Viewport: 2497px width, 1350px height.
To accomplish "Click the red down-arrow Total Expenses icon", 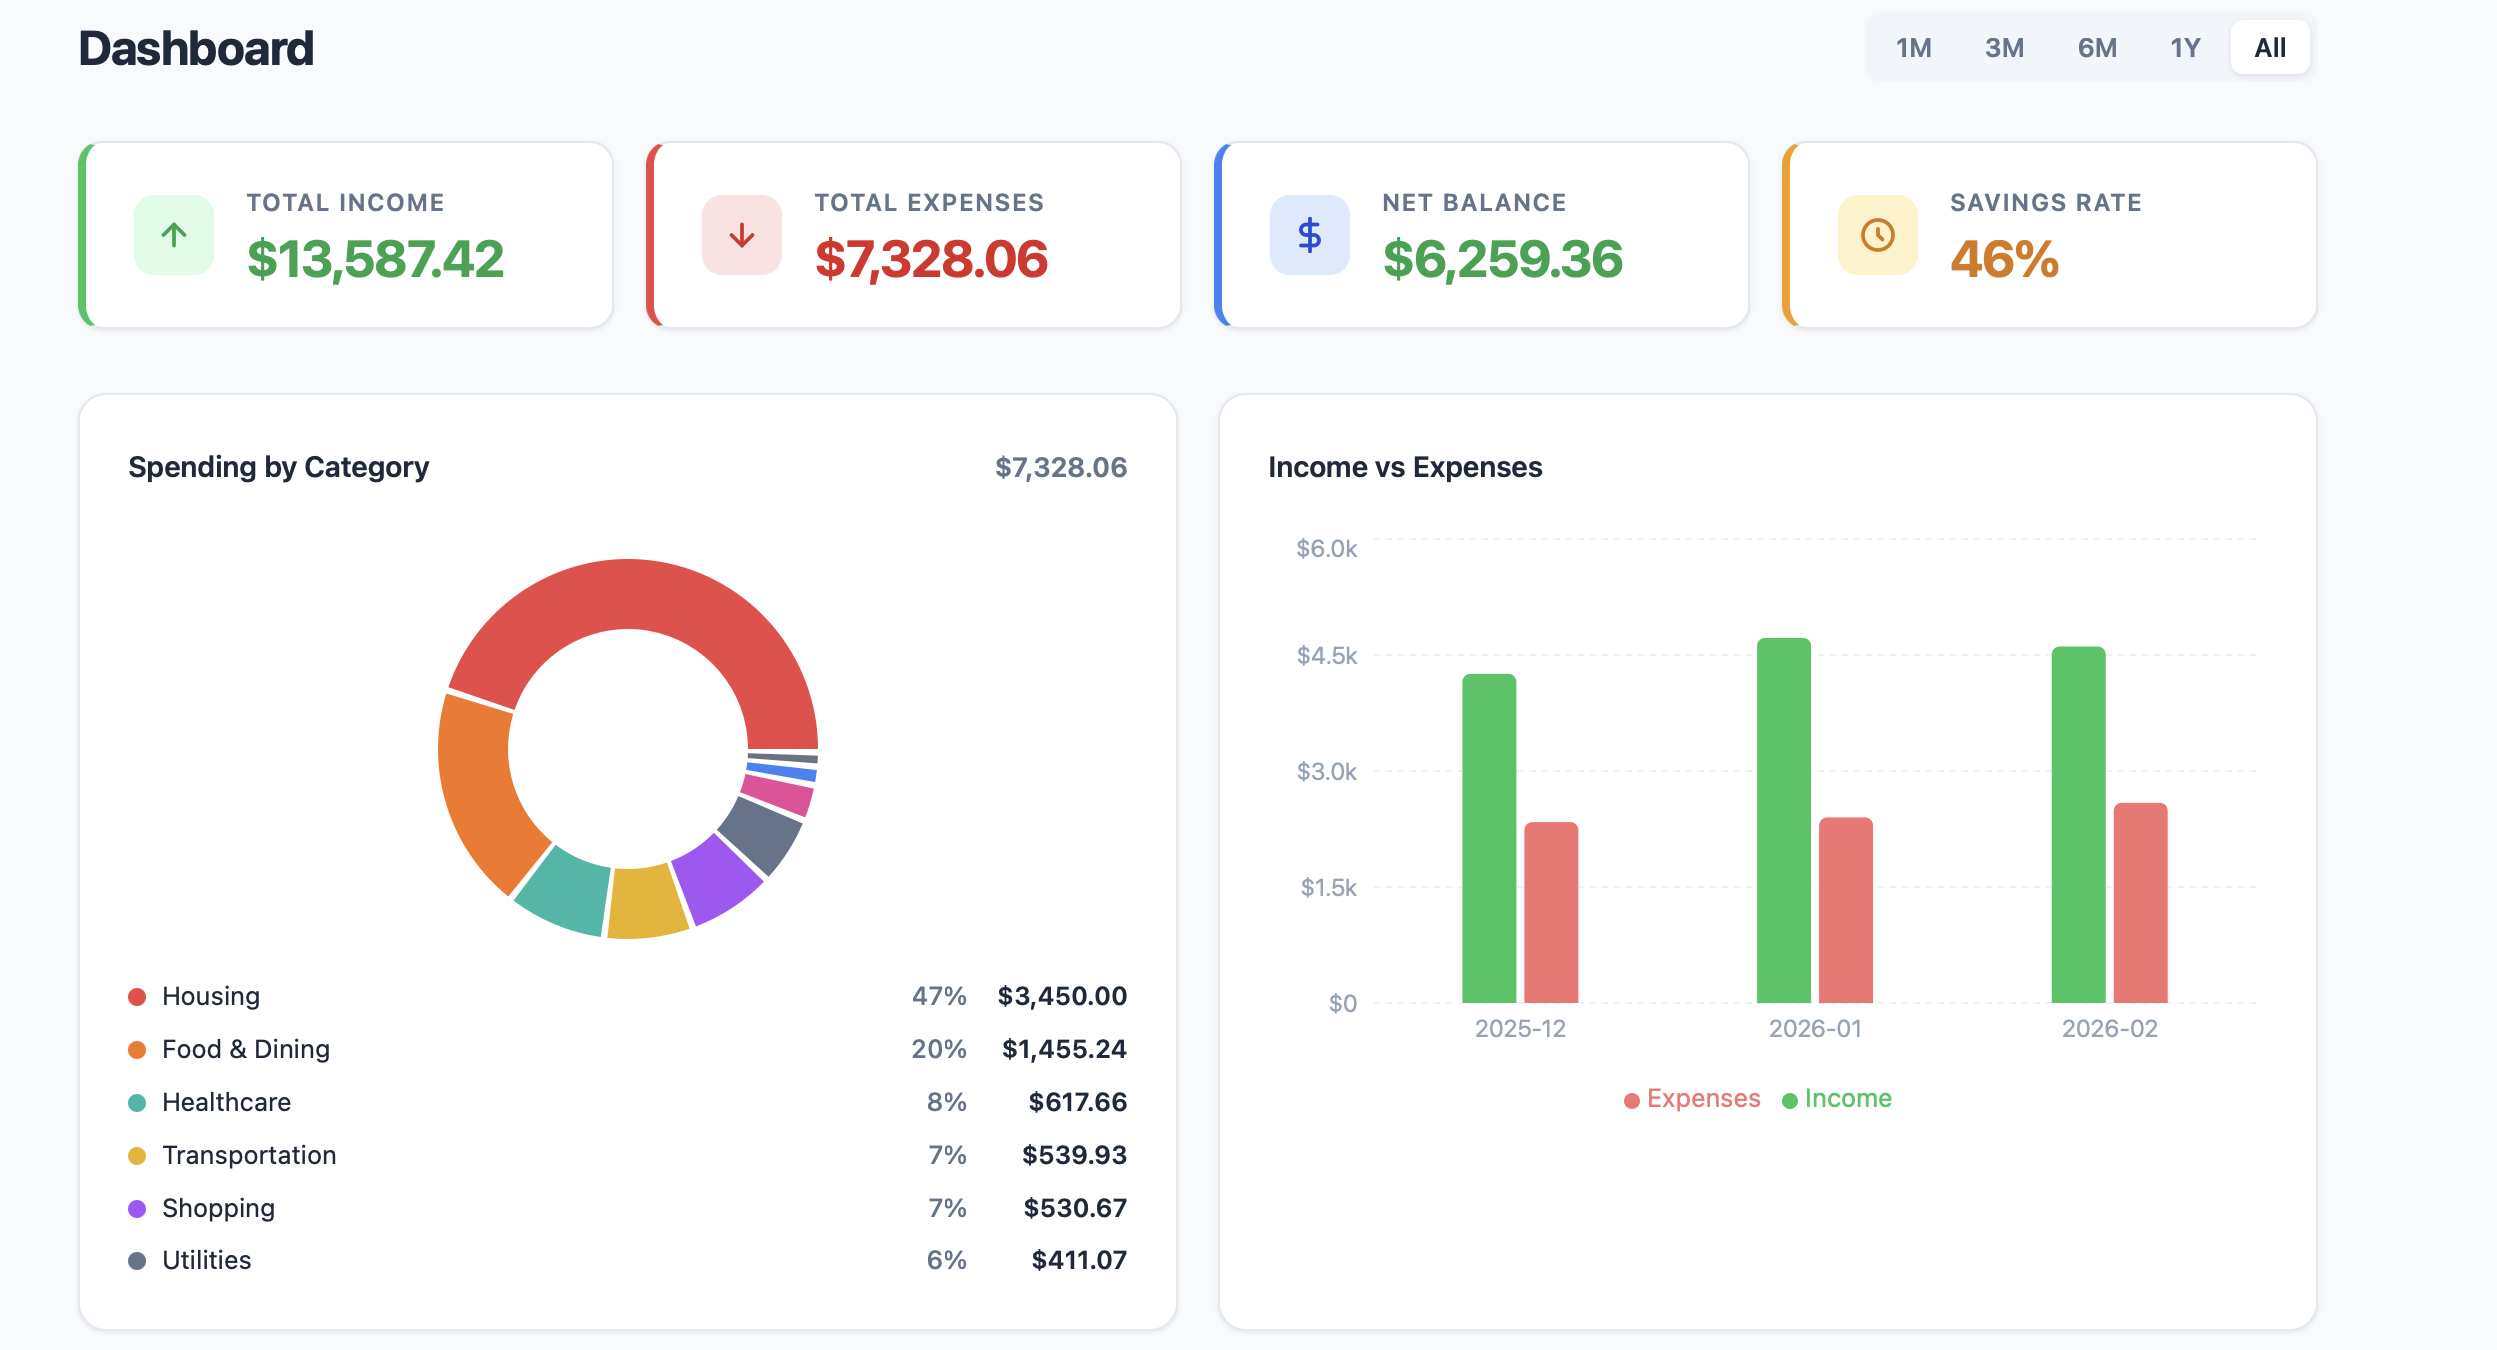I will pyautogui.click(x=741, y=235).
